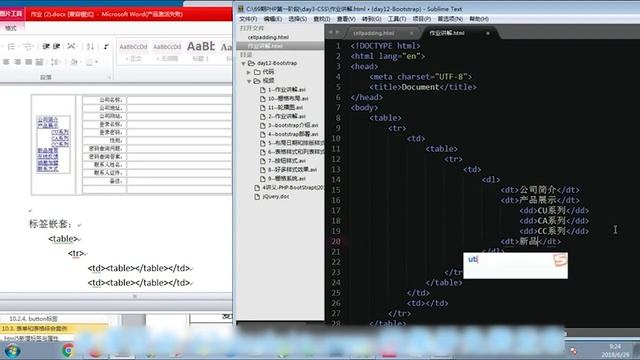
Task: Open 选择(S) menu in Sublime Text
Action: click(297, 19)
